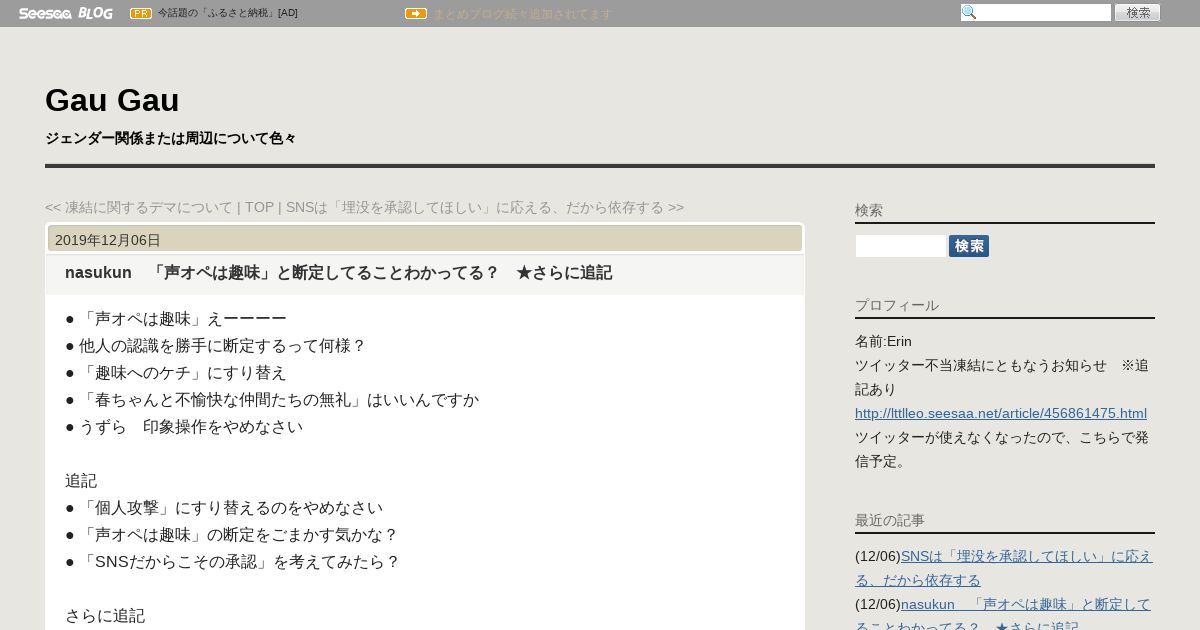
Task: Click the line 「趣味へのケチ」にすり替え
Action: click(176, 373)
